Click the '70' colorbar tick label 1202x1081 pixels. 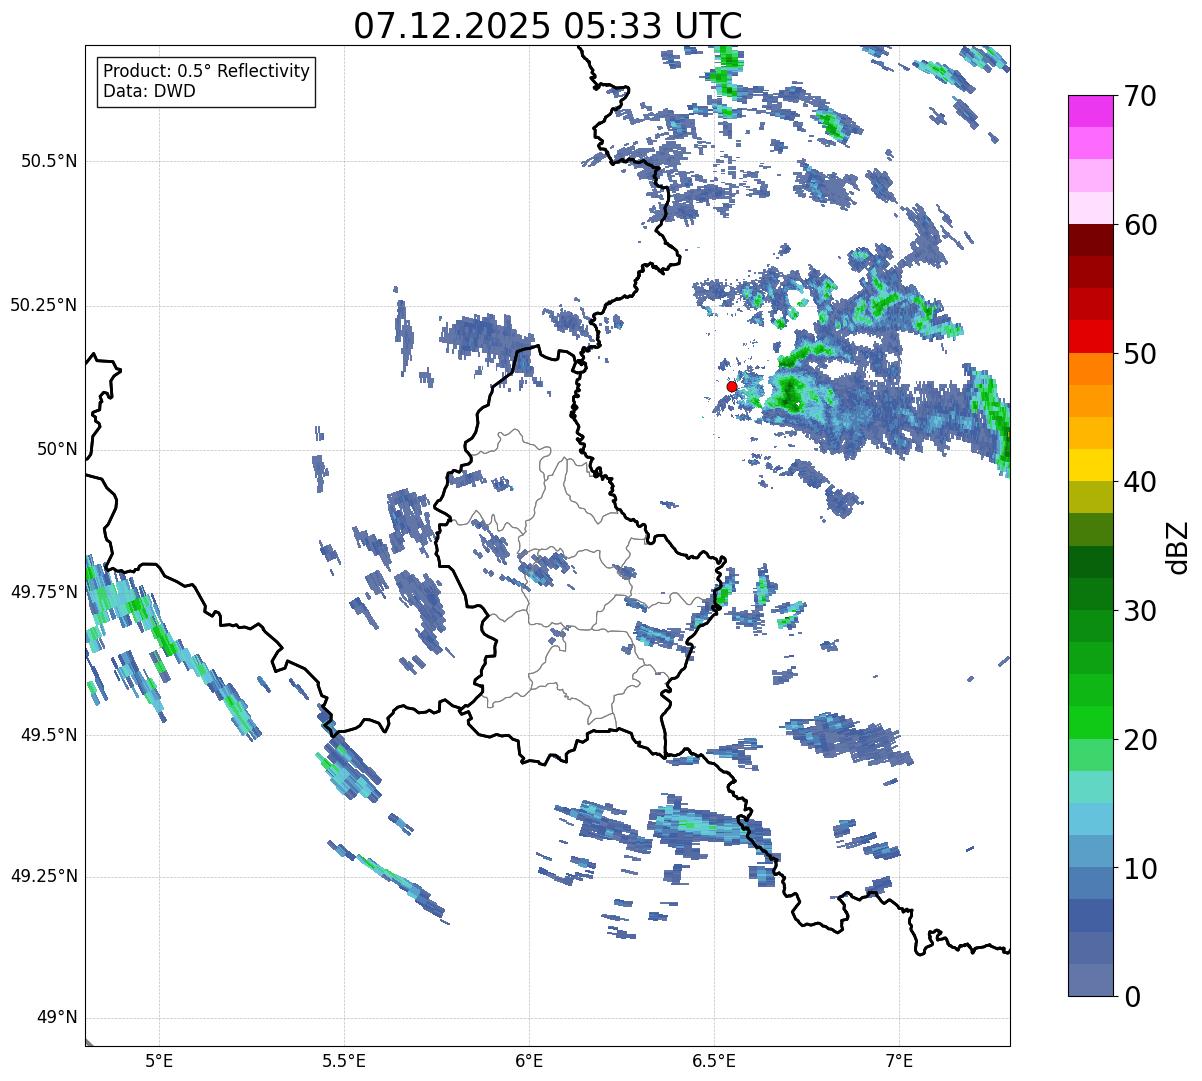[1140, 96]
